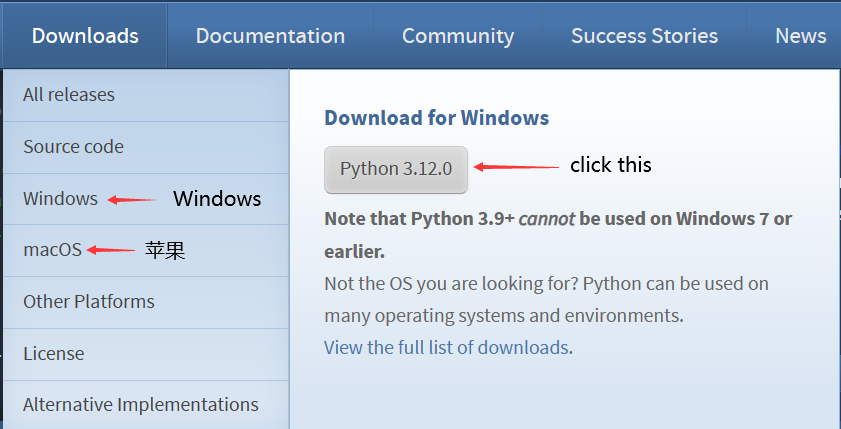This screenshot has height=429, width=841.
Task: Select Source code in the Downloads submenu
Action: 146,147
